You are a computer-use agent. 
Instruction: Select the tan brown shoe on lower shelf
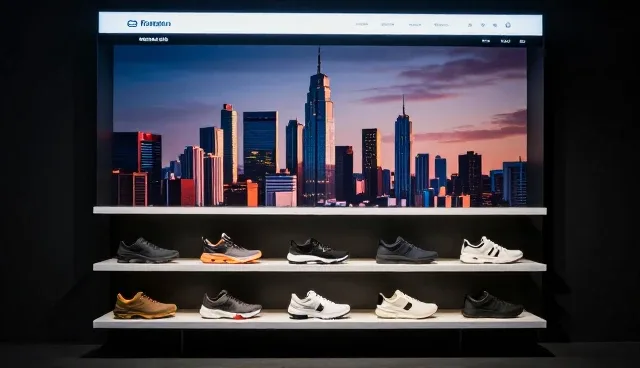(144, 305)
